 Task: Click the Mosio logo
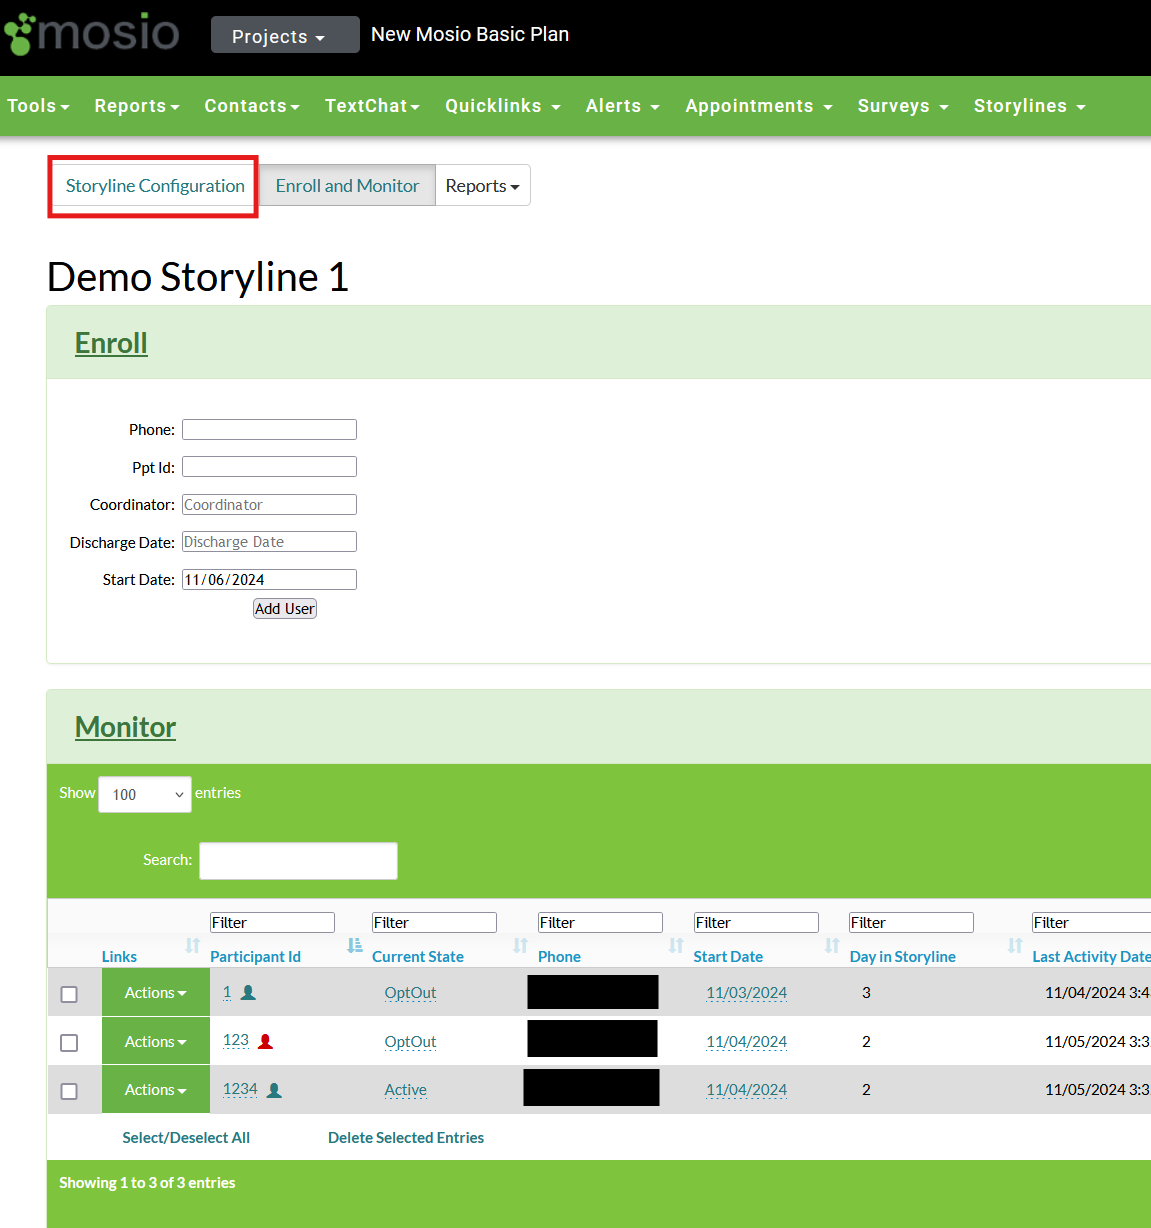(x=92, y=33)
